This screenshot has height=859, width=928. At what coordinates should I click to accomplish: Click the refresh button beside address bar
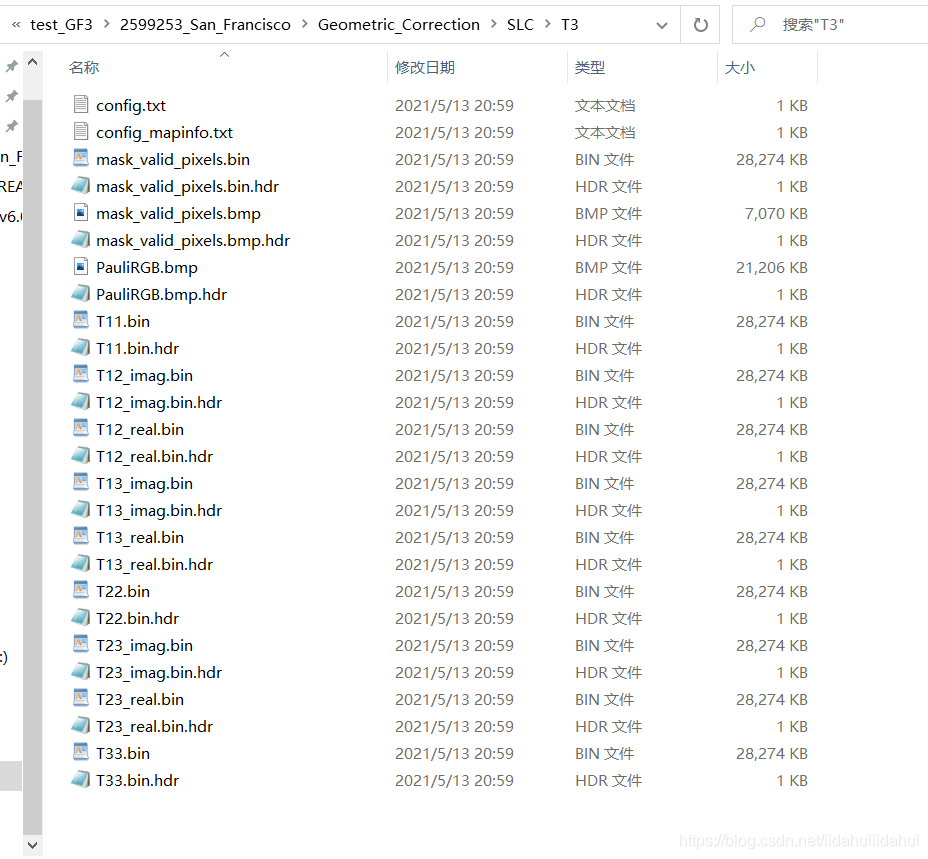(x=701, y=25)
